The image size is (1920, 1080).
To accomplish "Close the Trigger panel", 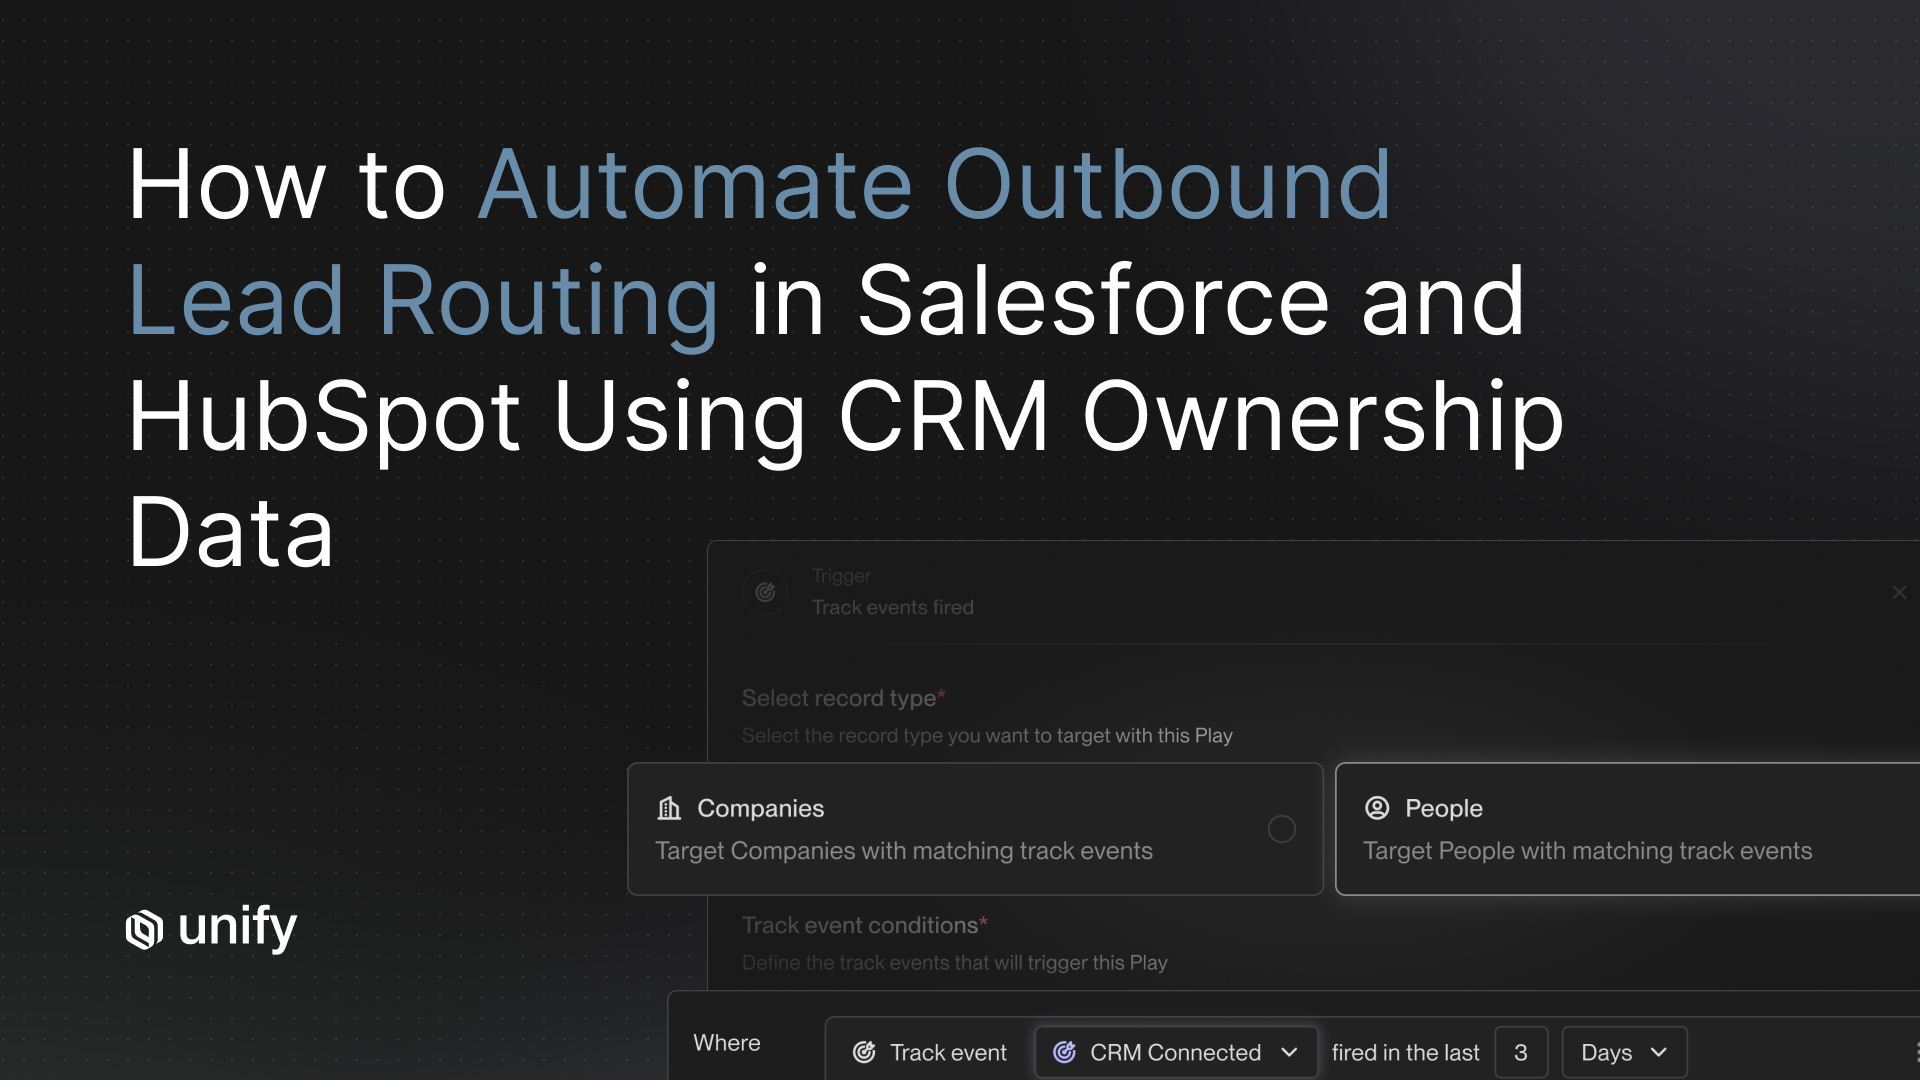I will tap(1899, 592).
